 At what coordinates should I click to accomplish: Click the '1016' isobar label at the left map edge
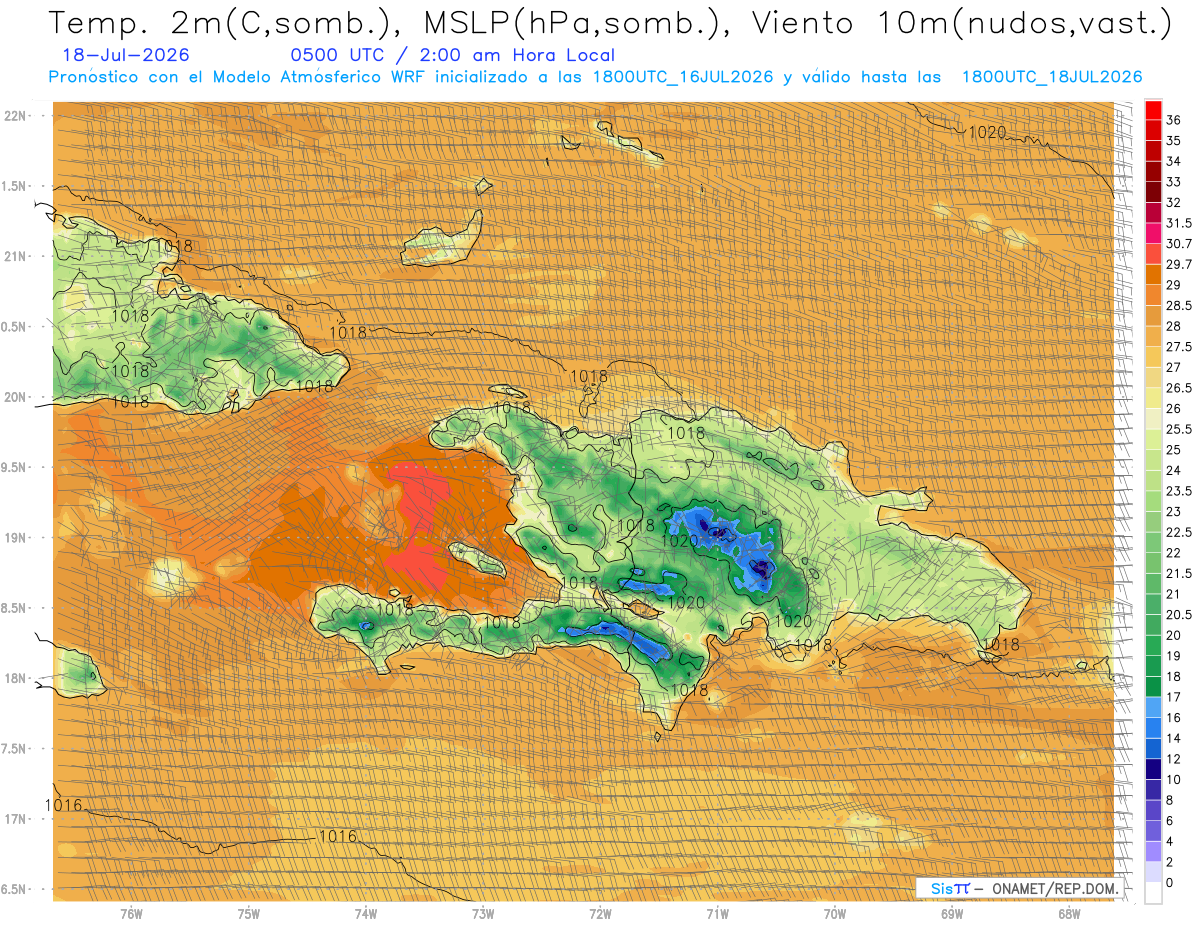coord(64,805)
